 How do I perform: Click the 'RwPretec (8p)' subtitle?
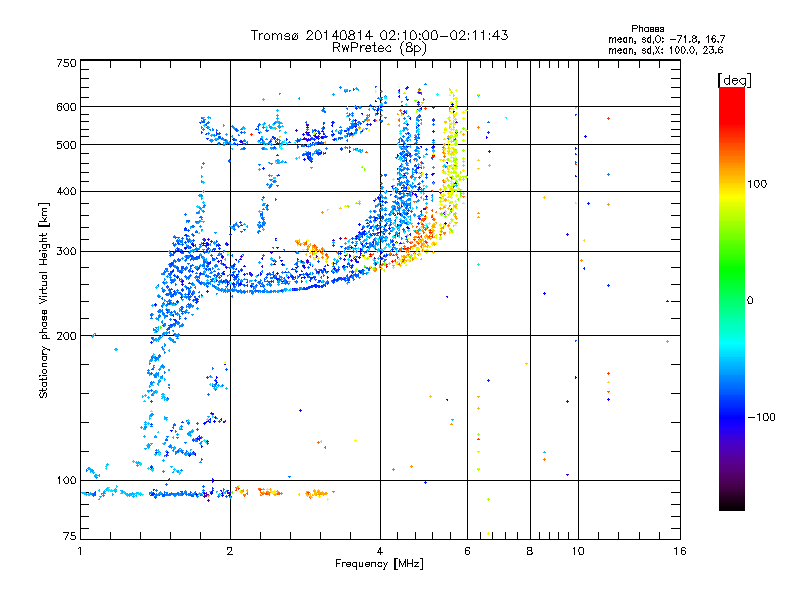click(379, 48)
